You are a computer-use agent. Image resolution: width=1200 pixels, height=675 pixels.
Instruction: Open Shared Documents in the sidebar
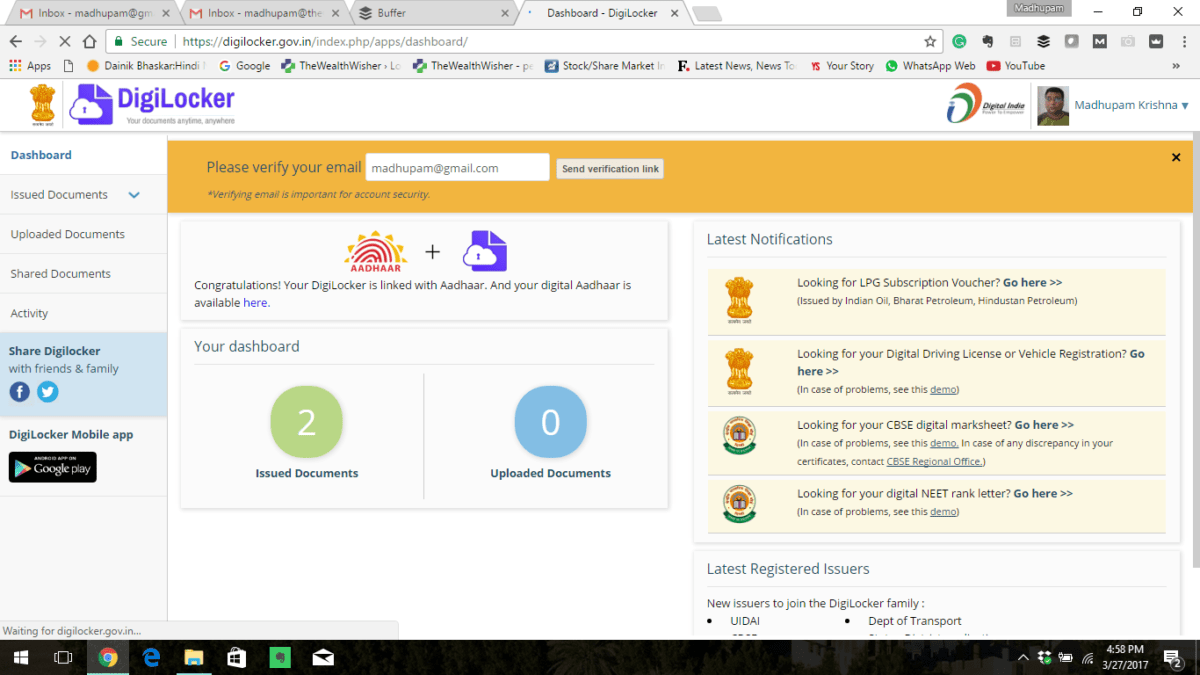coord(61,274)
